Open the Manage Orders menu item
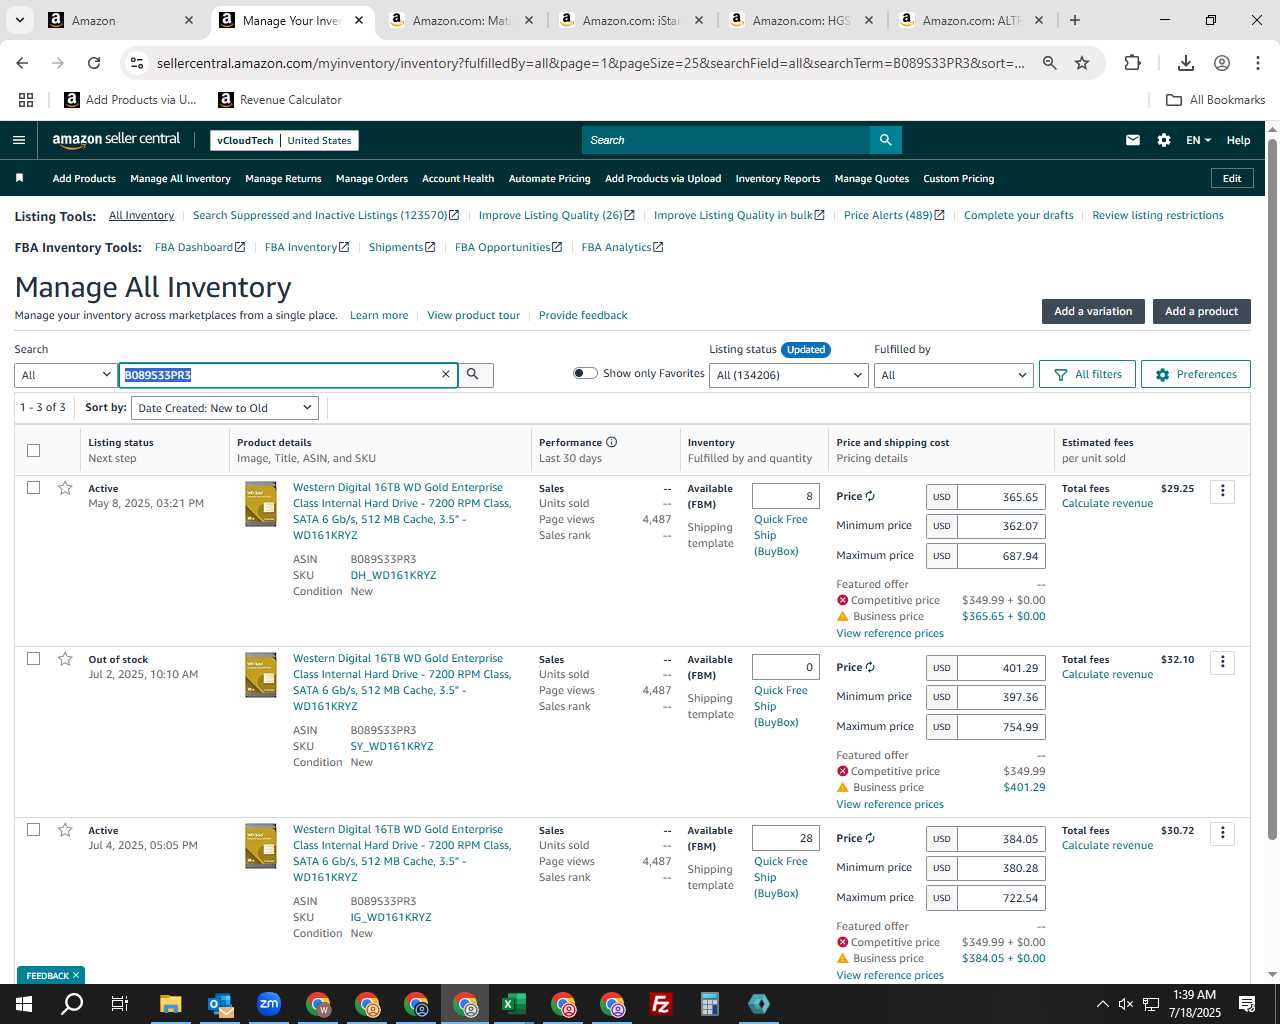1280x1024 pixels. pos(372,179)
